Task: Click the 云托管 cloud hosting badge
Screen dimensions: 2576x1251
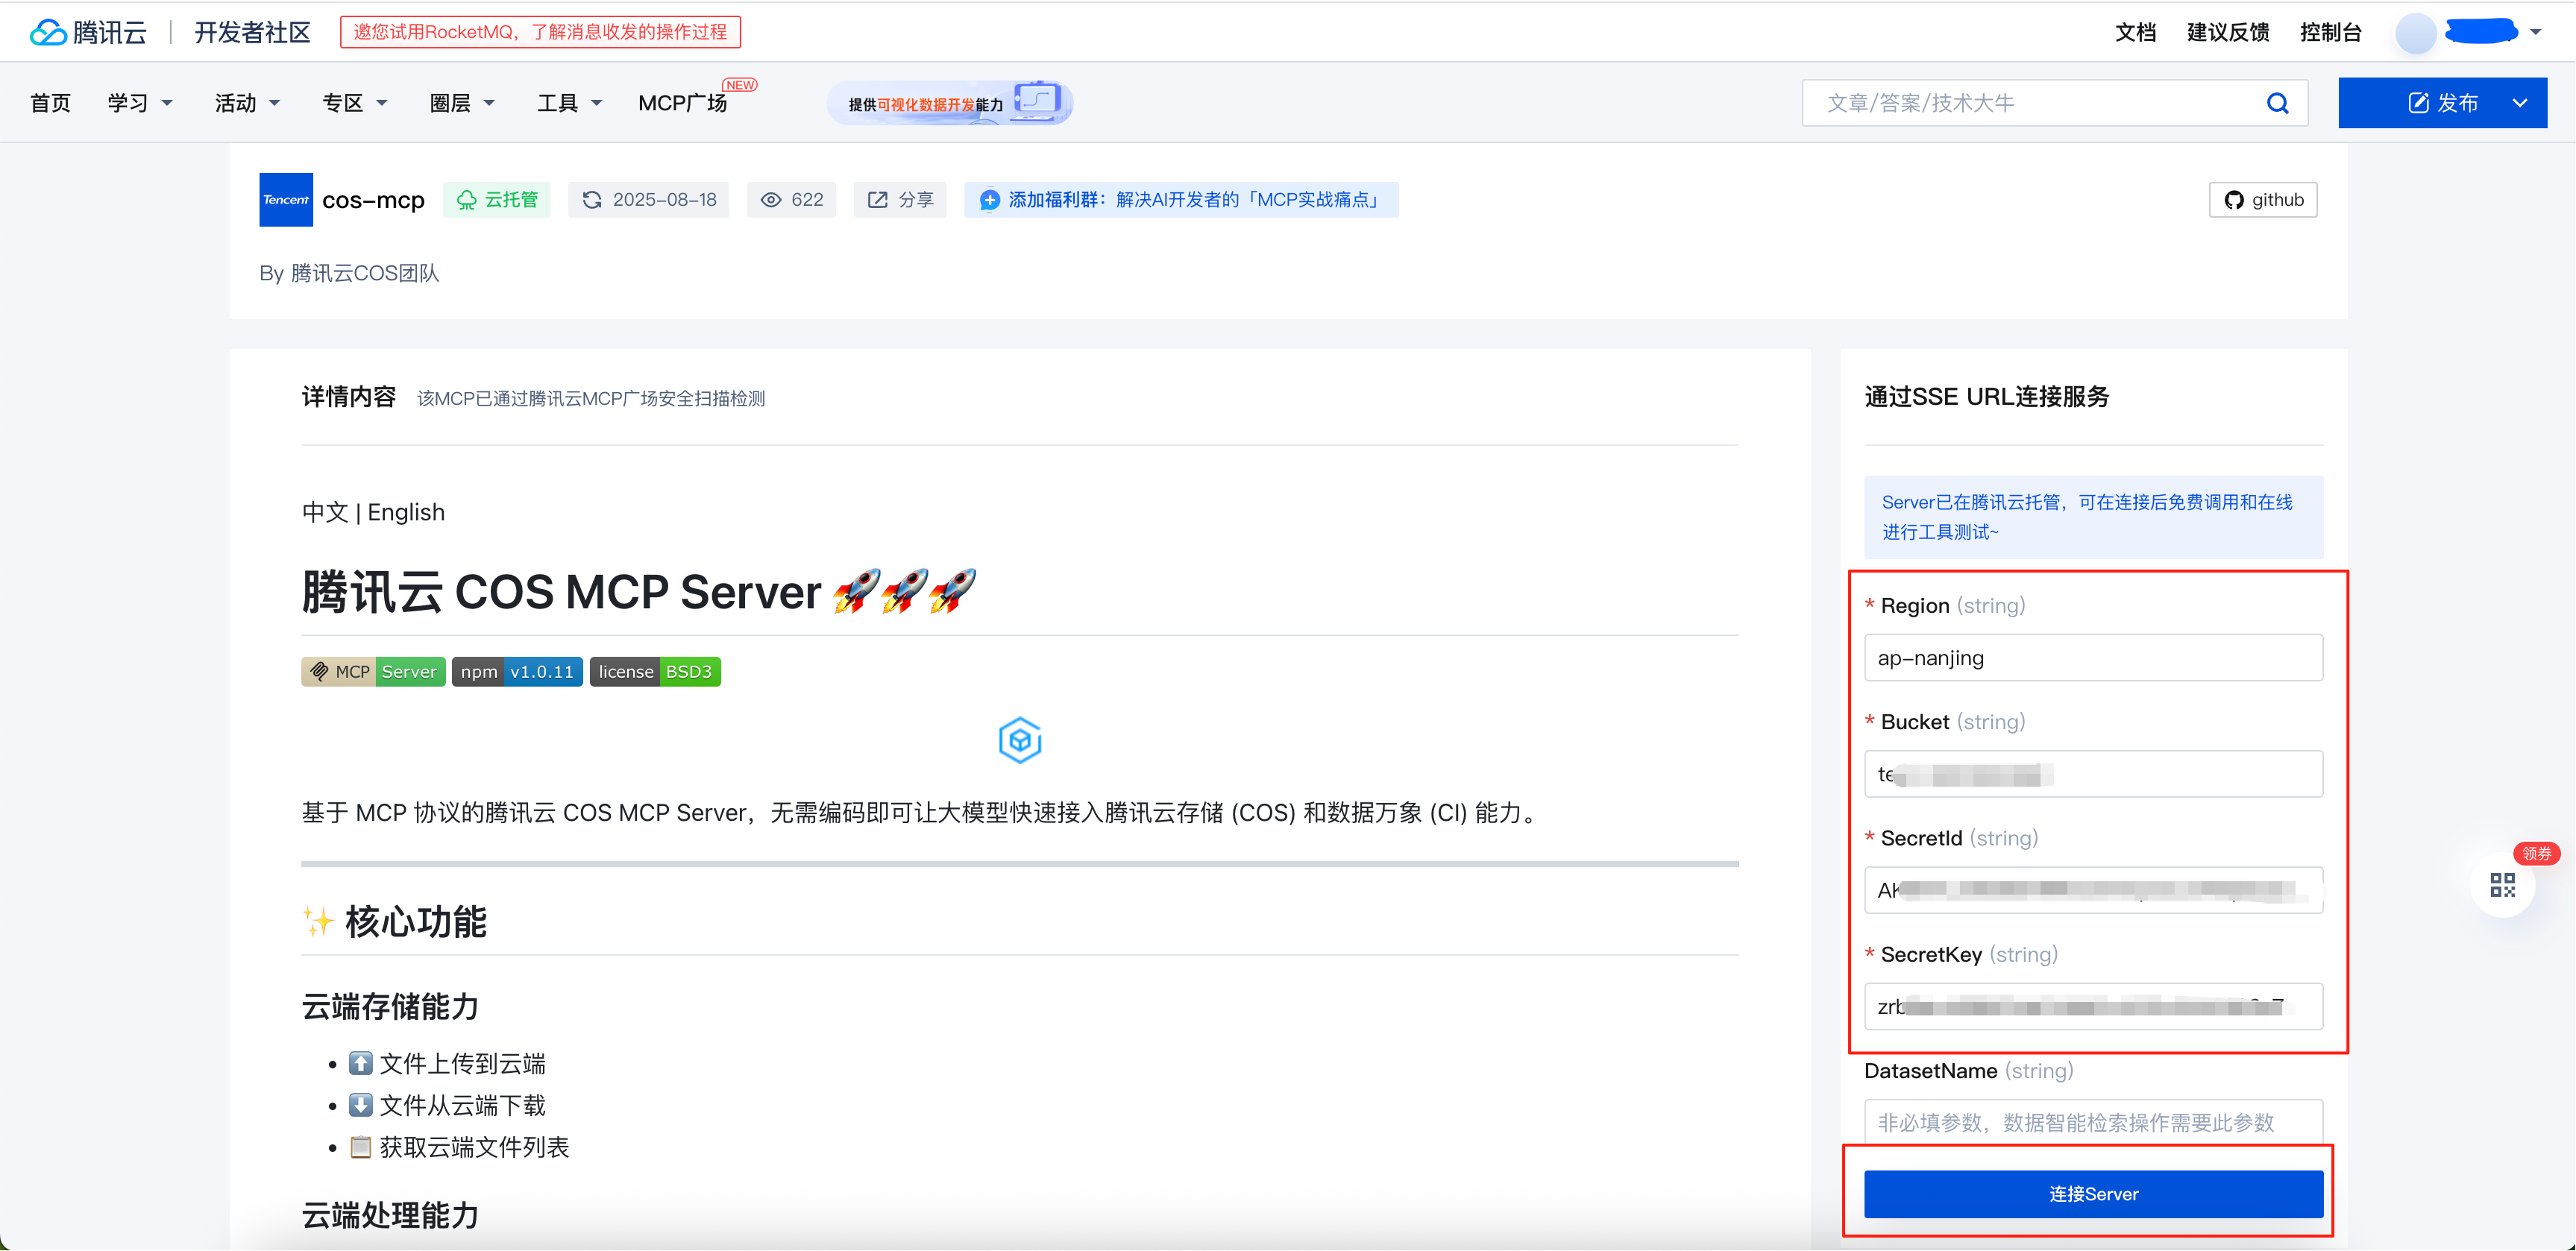Action: (x=497, y=200)
